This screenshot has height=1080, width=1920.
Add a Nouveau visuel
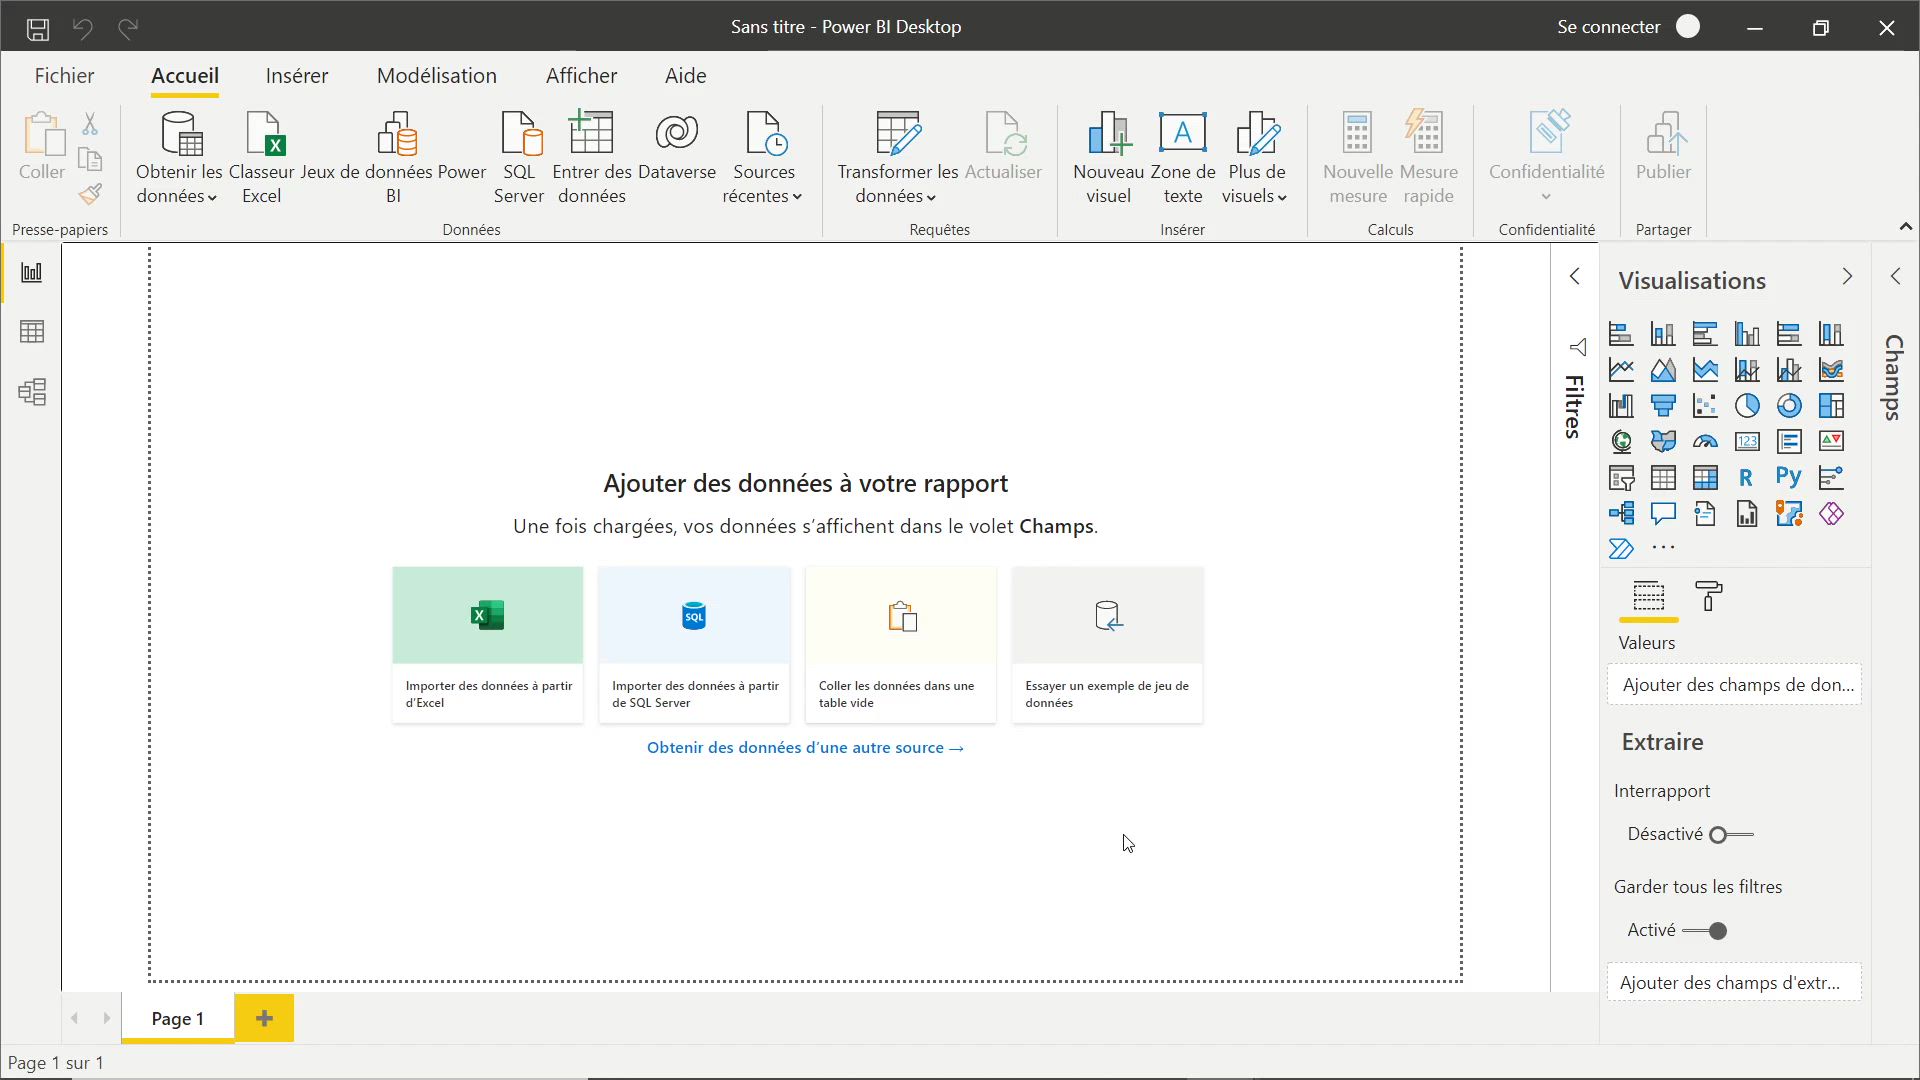tap(1108, 158)
